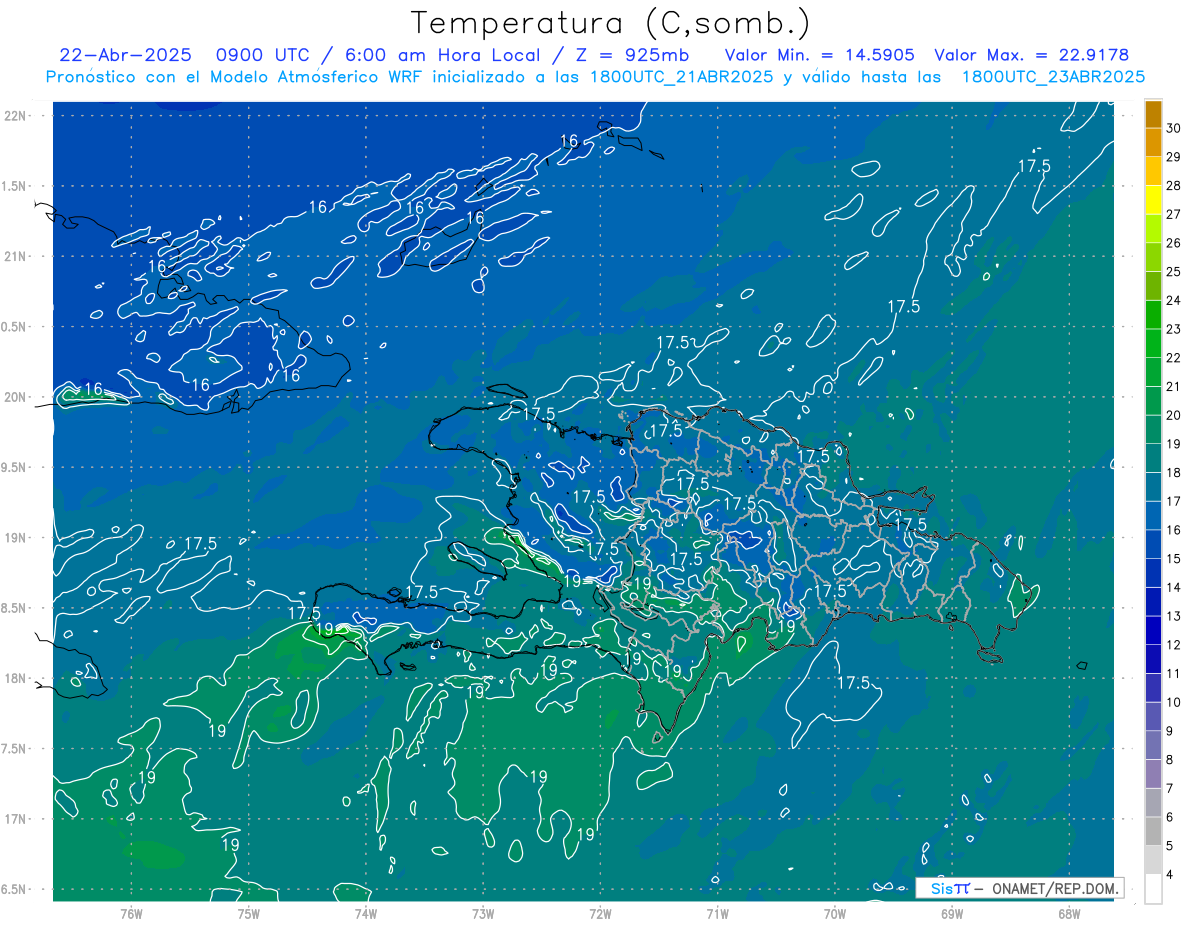
Task: Click the latitude axis label "22N"
Action: (15, 116)
